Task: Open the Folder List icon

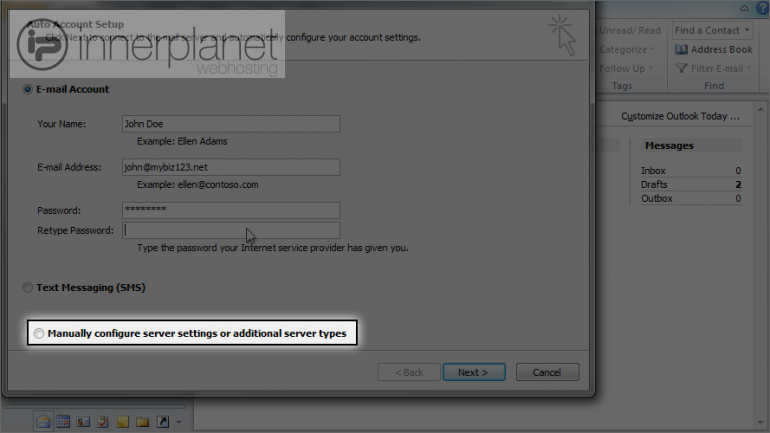Action: [x=143, y=422]
